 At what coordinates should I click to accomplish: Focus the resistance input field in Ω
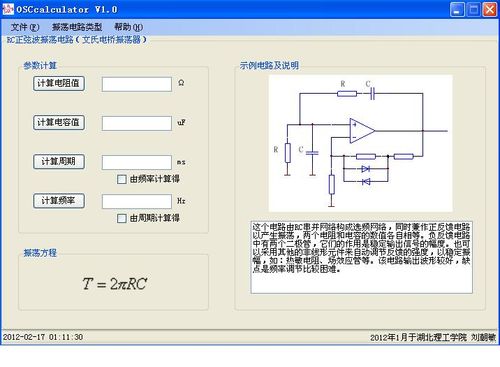(x=137, y=84)
